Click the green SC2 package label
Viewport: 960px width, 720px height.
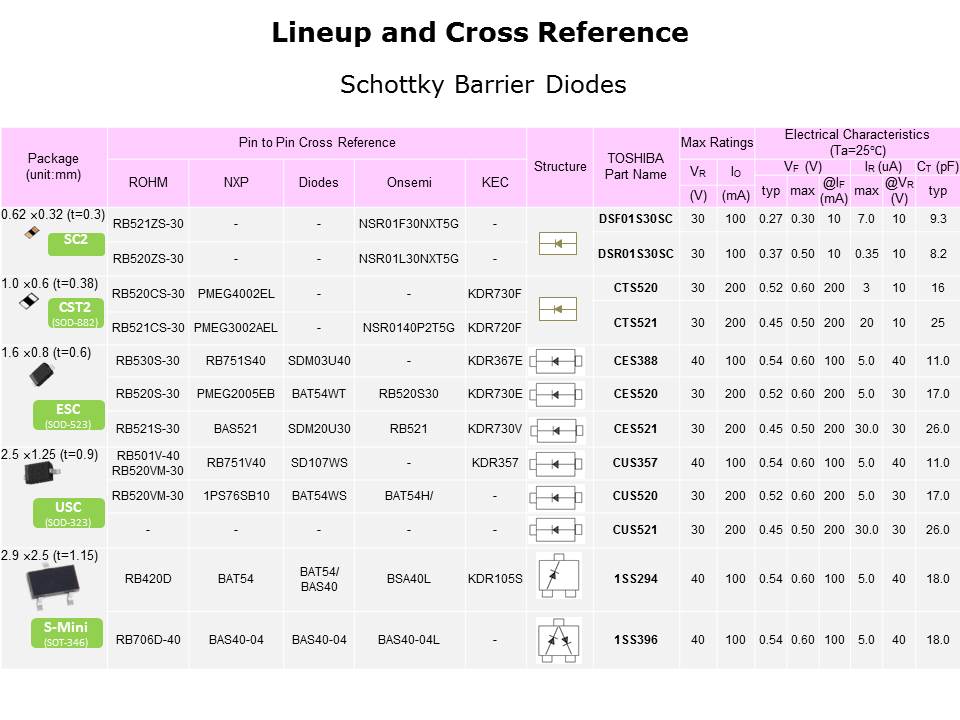[75, 241]
